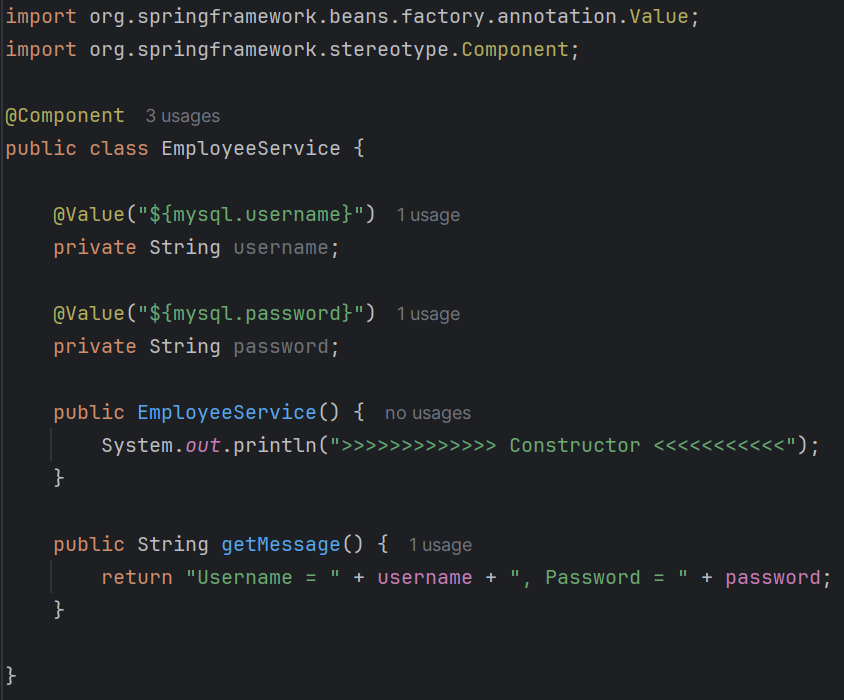This screenshot has height=700, width=844.
Task: Click the getMessage method name
Action: [x=280, y=544]
